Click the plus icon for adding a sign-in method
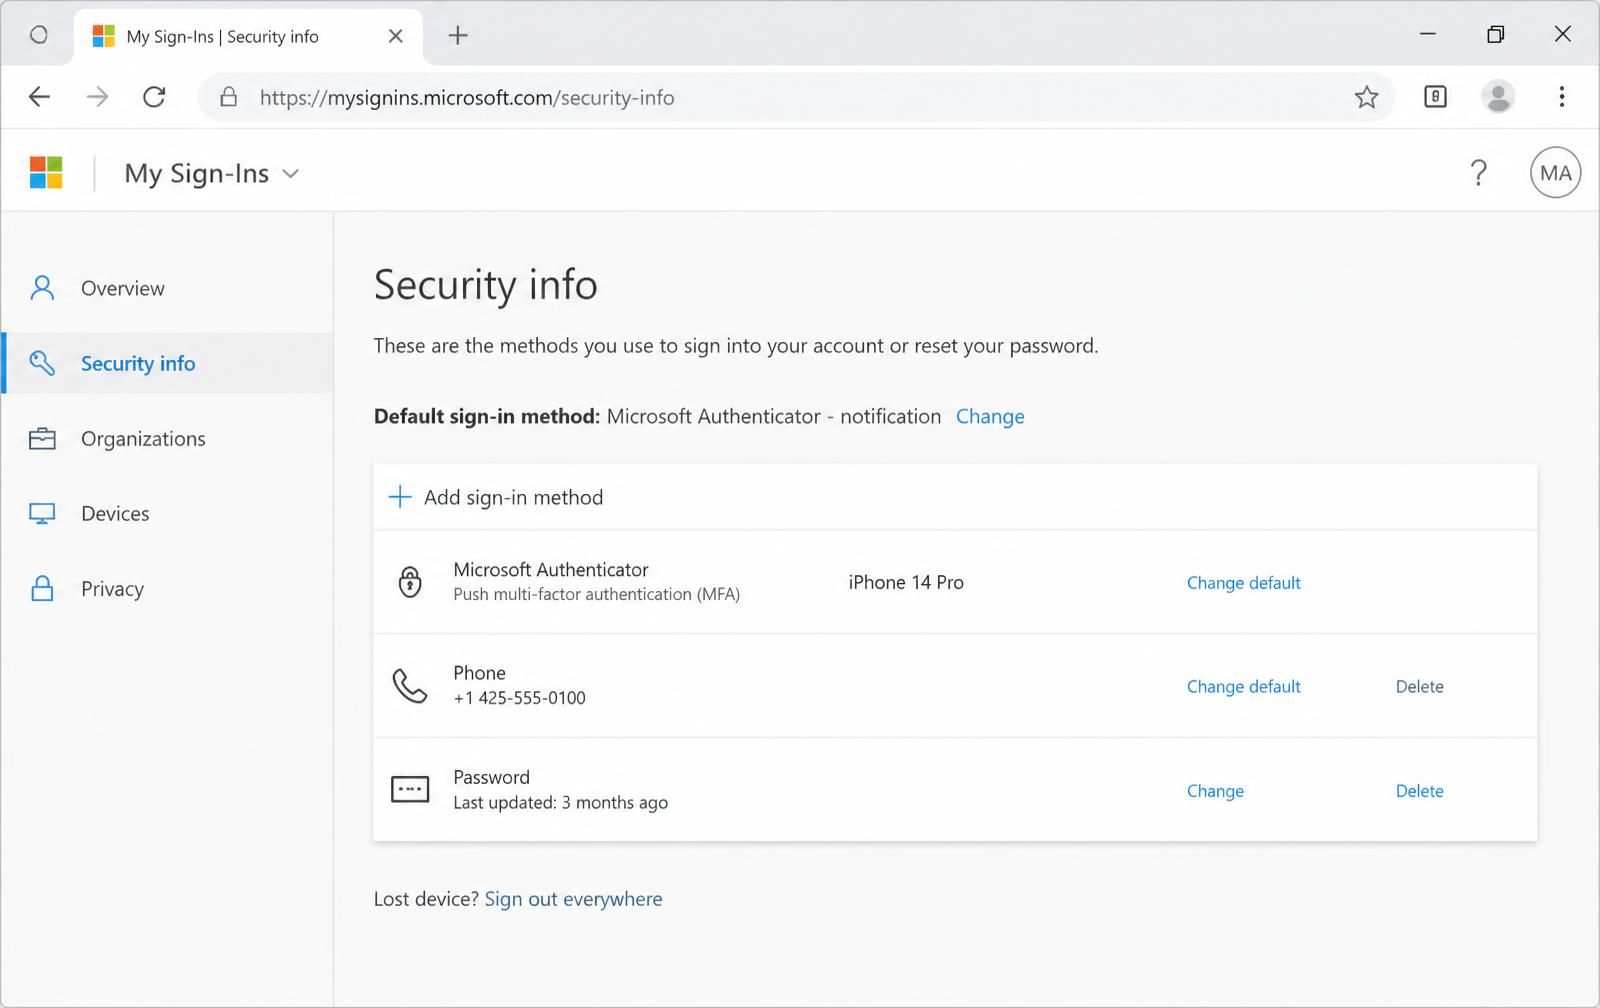 tap(400, 497)
